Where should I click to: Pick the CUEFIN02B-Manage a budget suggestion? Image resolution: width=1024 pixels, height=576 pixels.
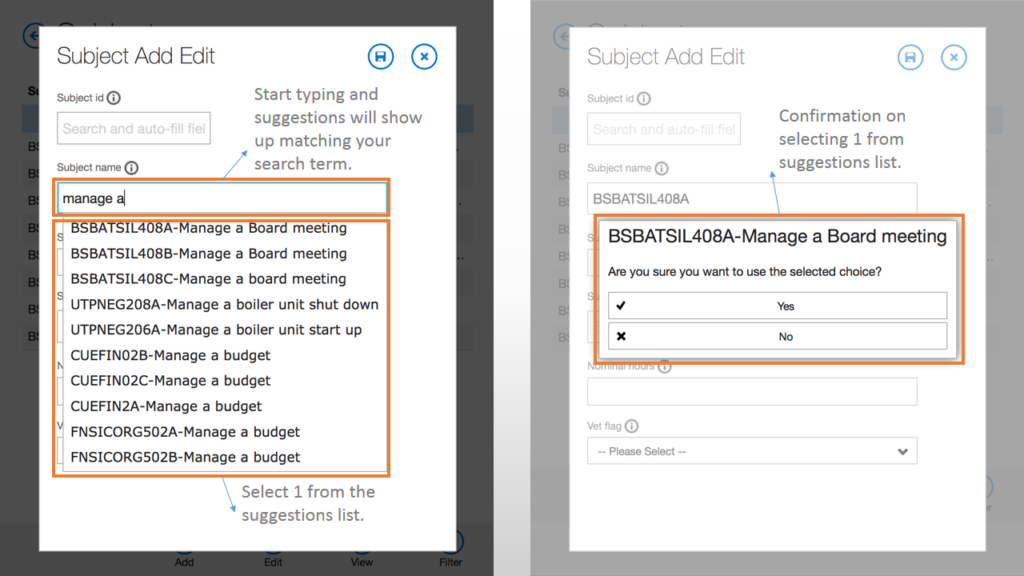pyautogui.click(x=170, y=355)
